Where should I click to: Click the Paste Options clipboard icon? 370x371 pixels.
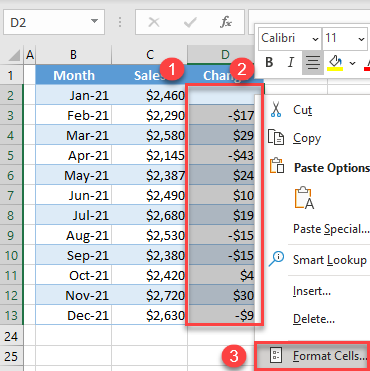[277, 166]
